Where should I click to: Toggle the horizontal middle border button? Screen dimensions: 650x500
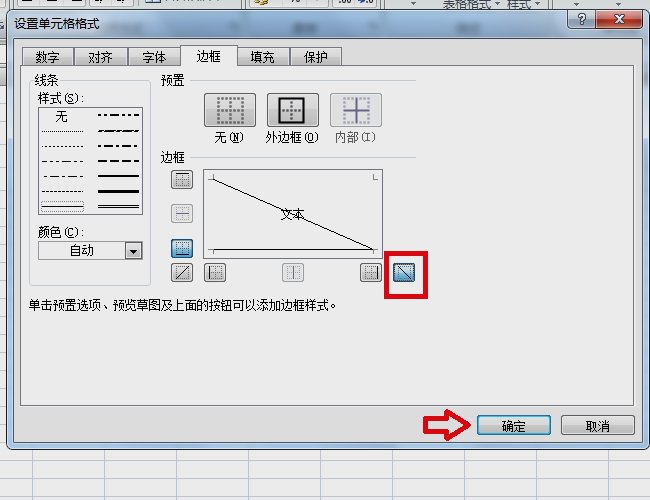click(182, 214)
